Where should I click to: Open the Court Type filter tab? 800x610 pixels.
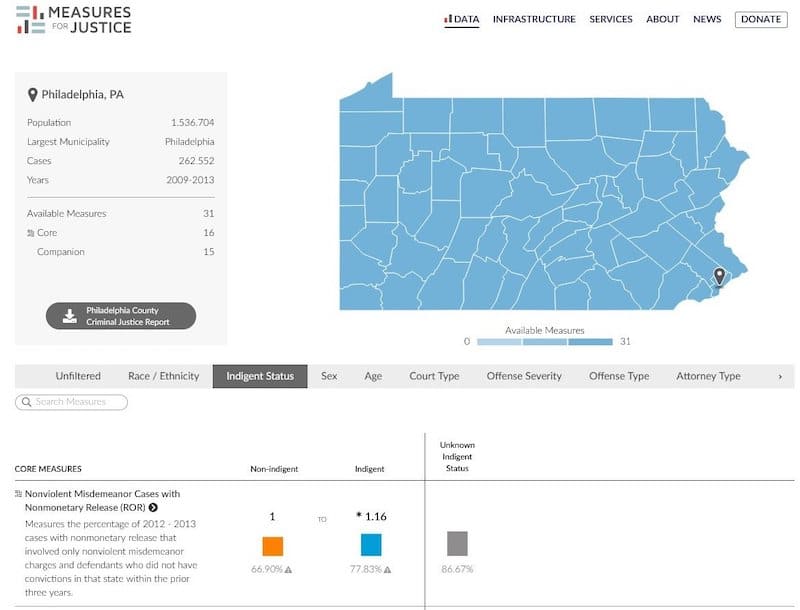[434, 376]
